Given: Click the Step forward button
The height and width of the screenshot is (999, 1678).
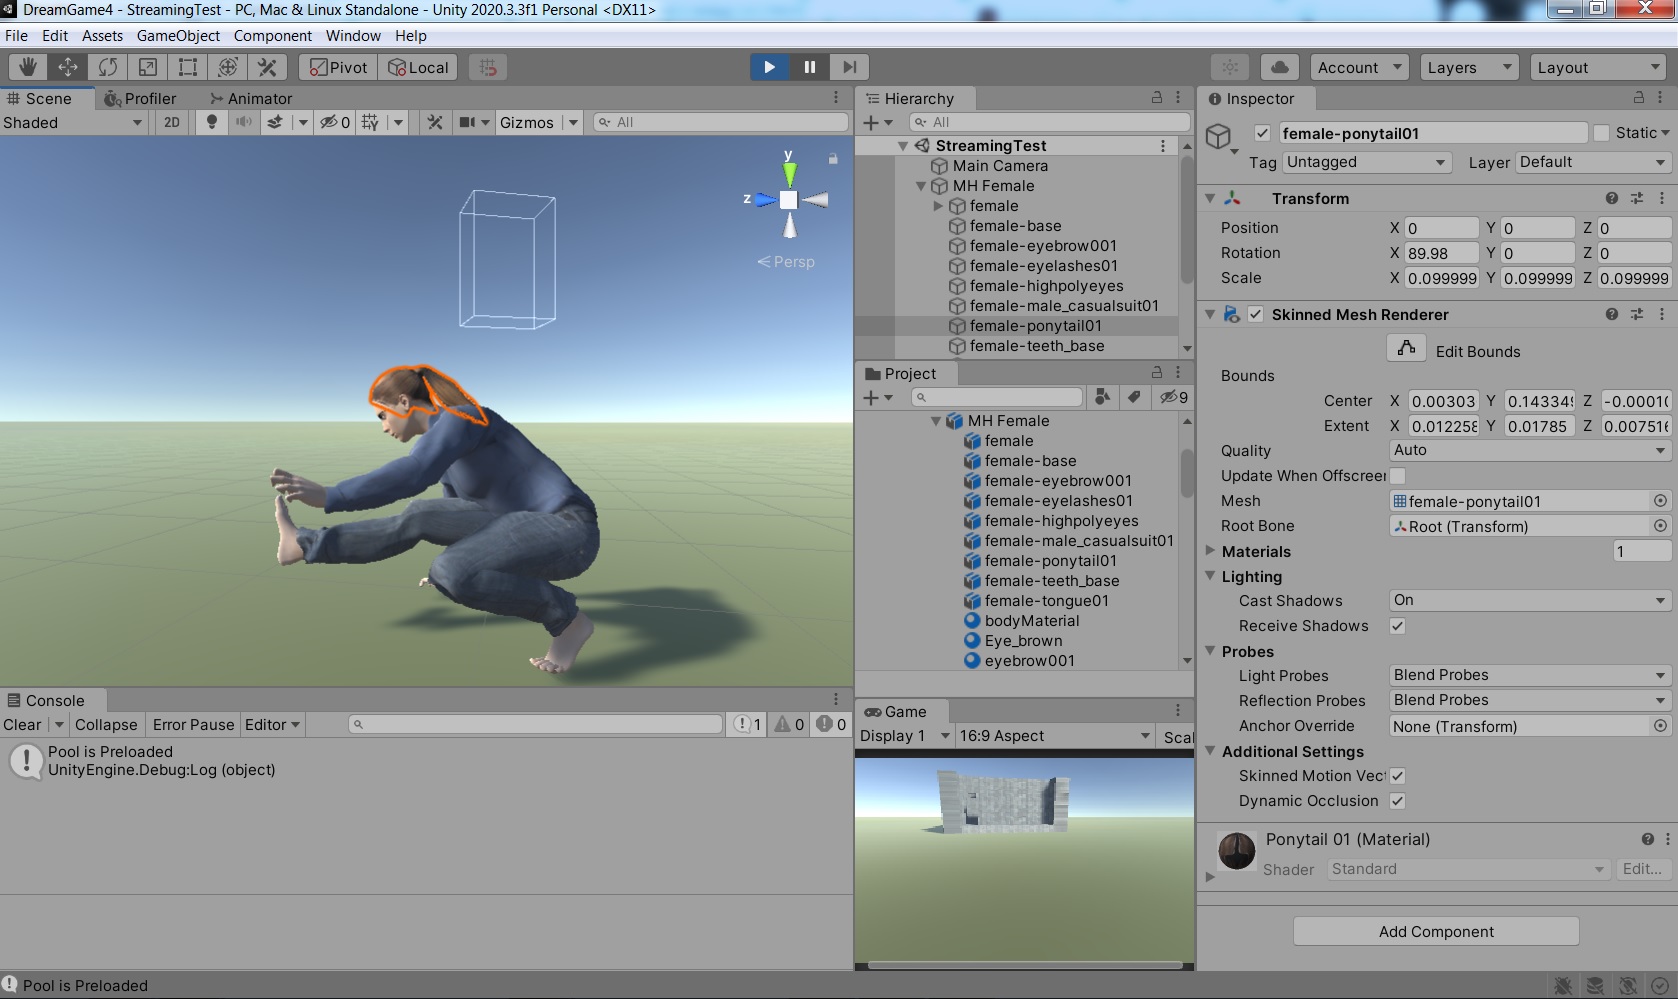Looking at the screenshot, I should tap(849, 67).
